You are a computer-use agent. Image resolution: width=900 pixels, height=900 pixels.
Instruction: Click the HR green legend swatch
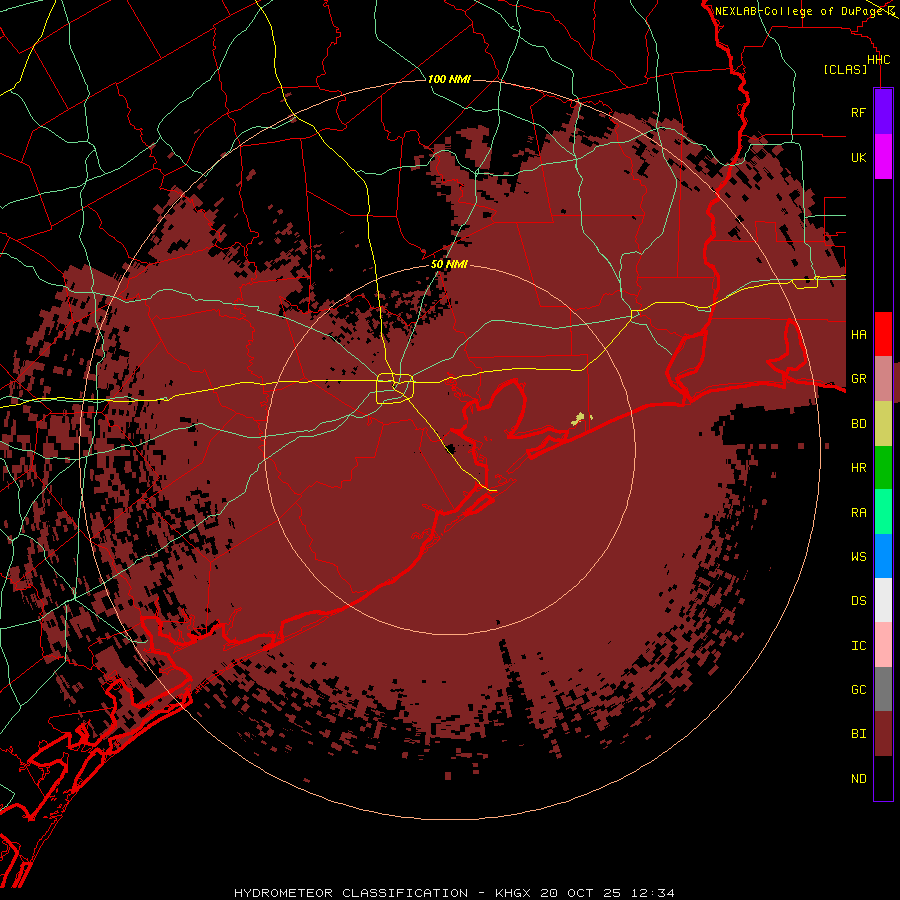tap(883, 468)
